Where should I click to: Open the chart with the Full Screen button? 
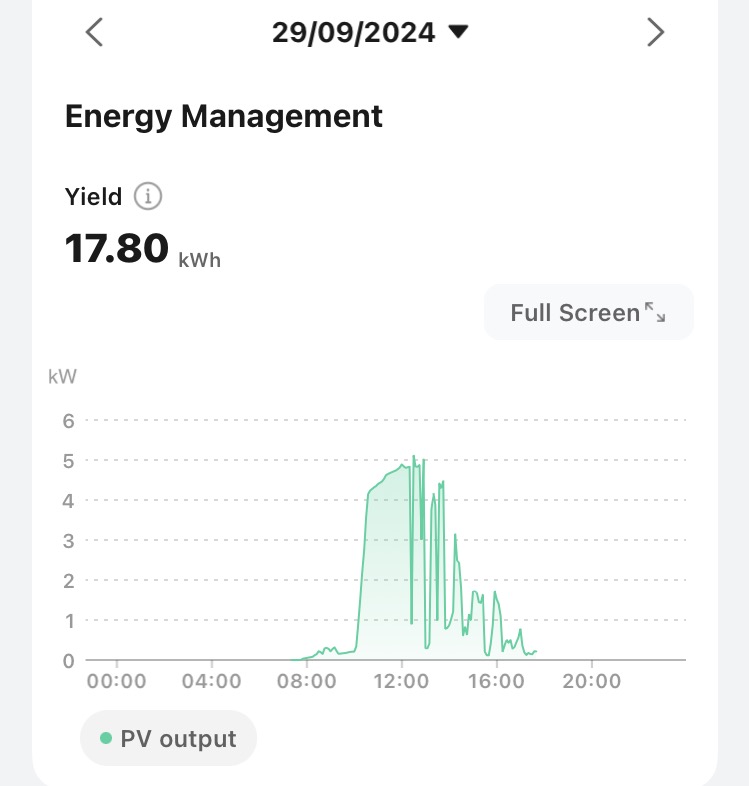(588, 312)
